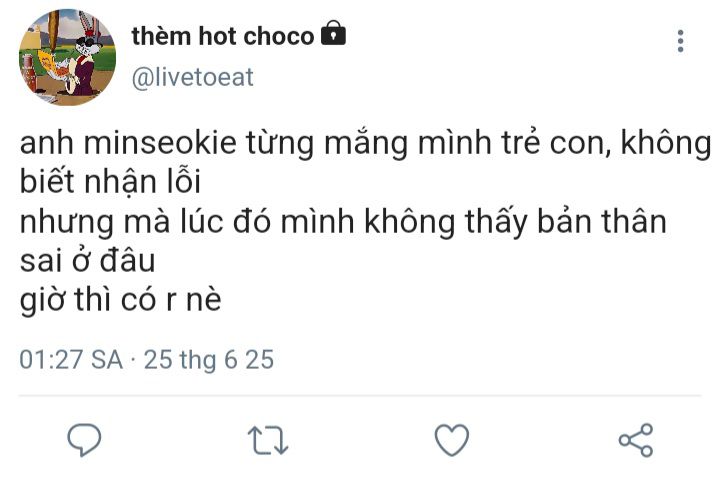The height and width of the screenshot is (483, 720).
Task: Click the word choco in the display name
Action: [279, 36]
